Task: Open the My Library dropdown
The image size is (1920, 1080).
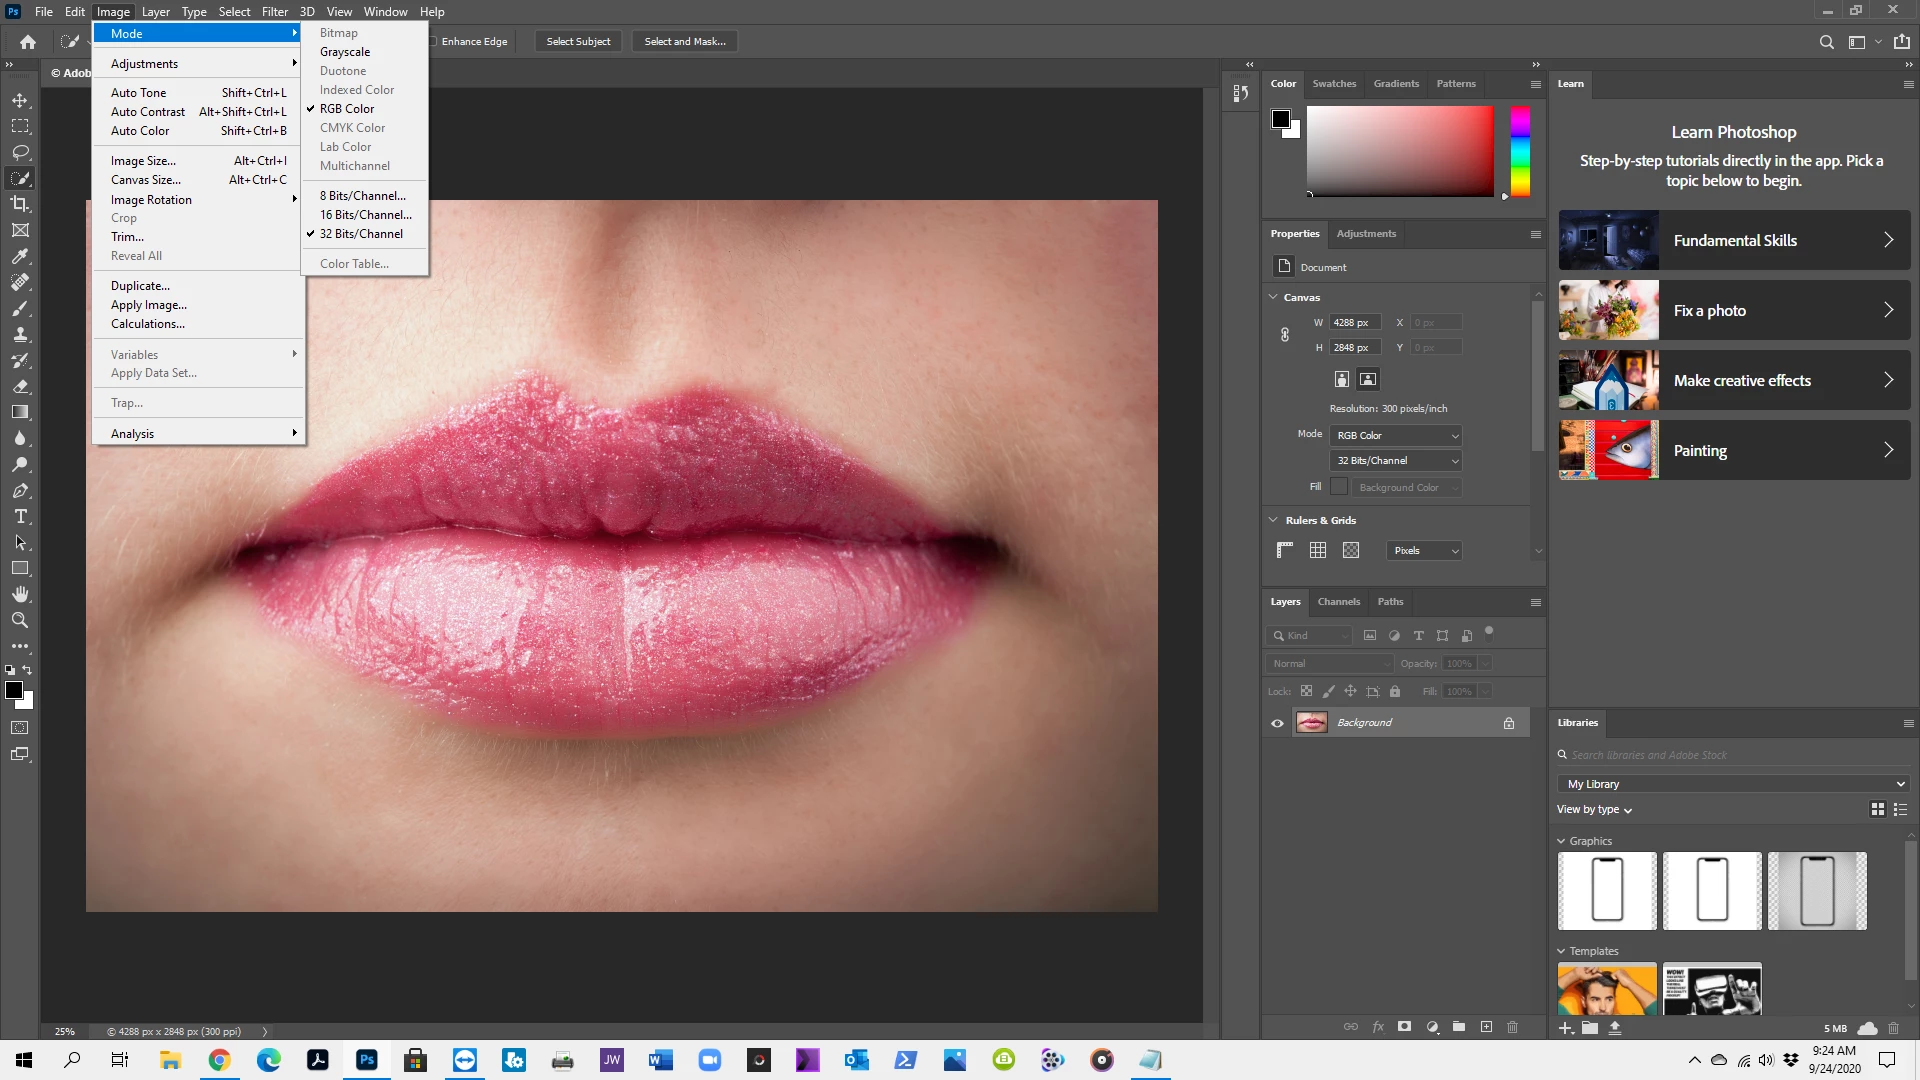Action: (x=1734, y=784)
